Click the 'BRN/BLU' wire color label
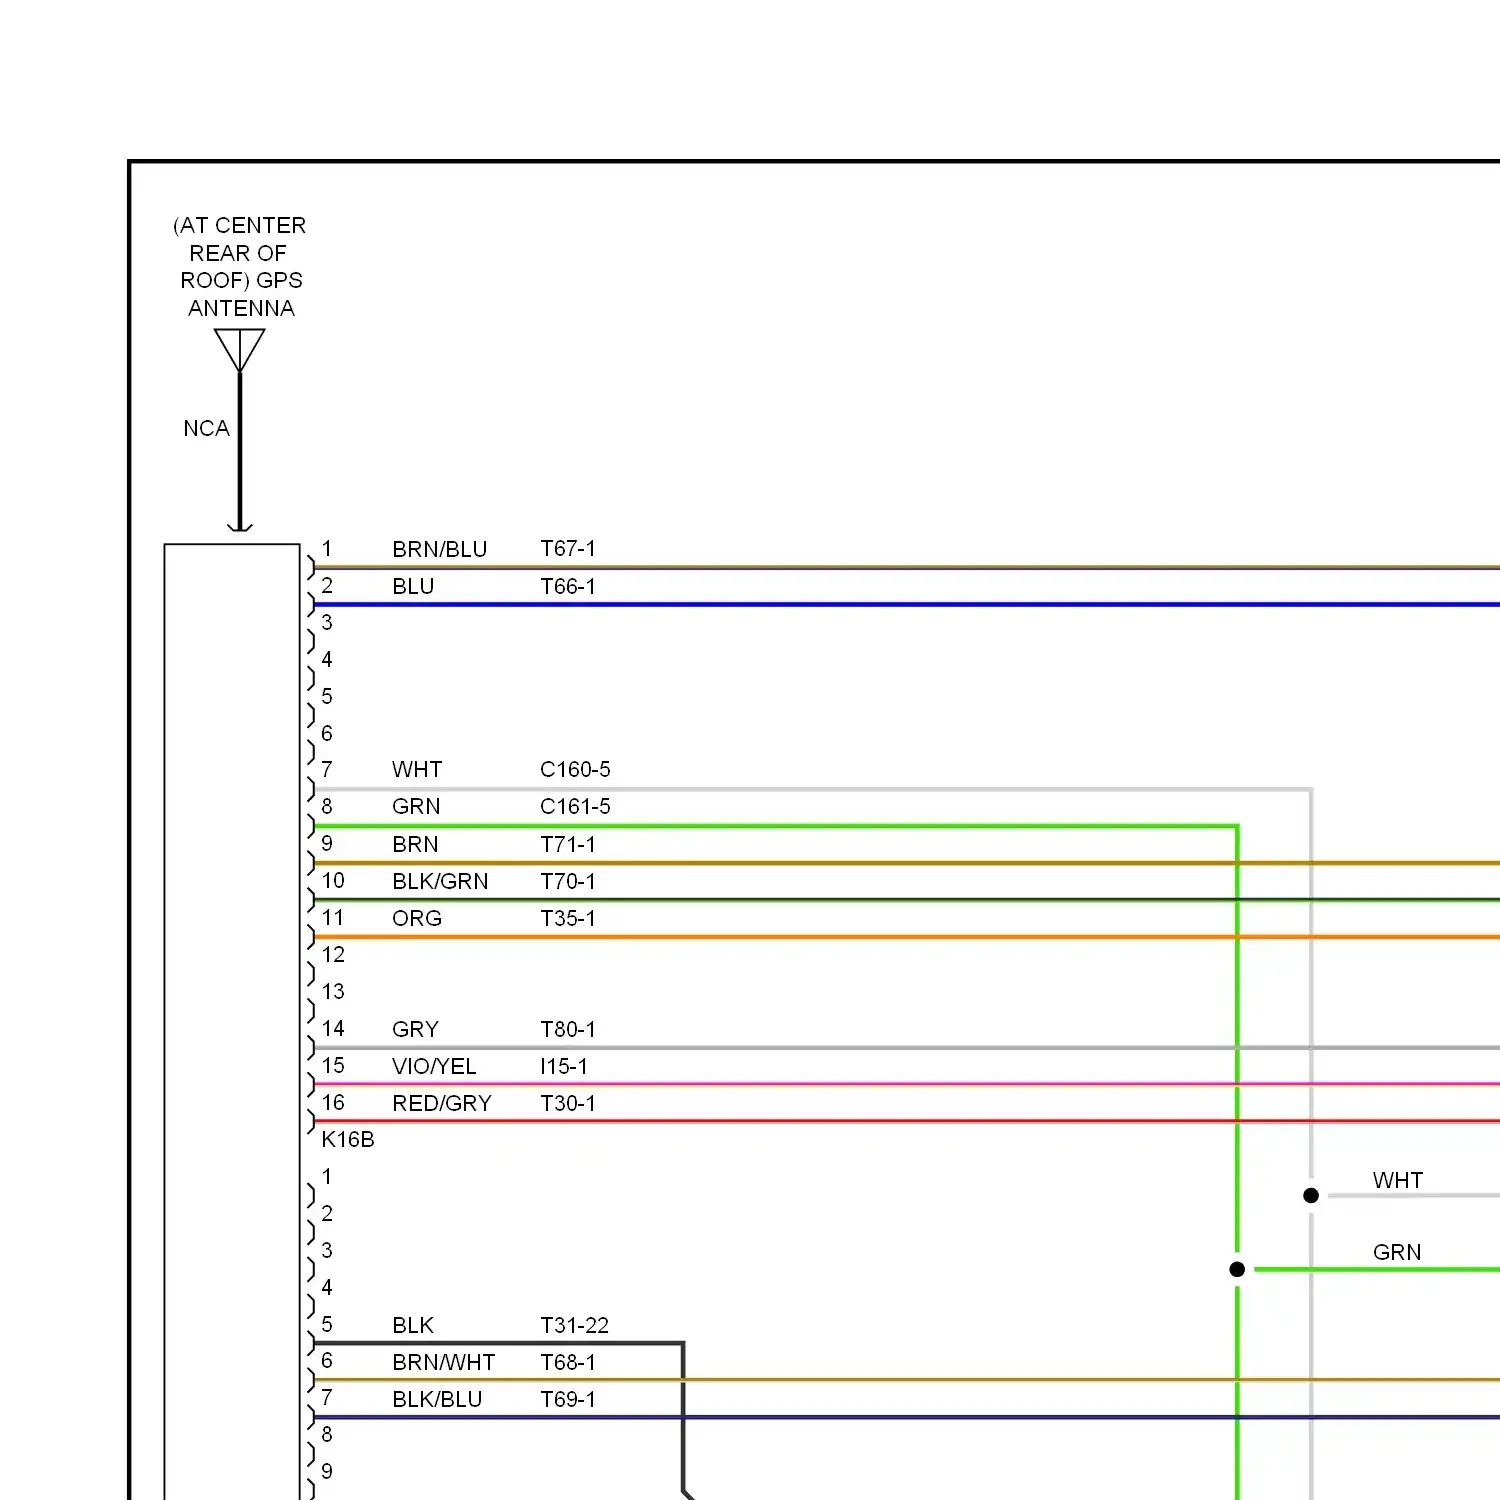The image size is (1500, 1500). (x=439, y=550)
